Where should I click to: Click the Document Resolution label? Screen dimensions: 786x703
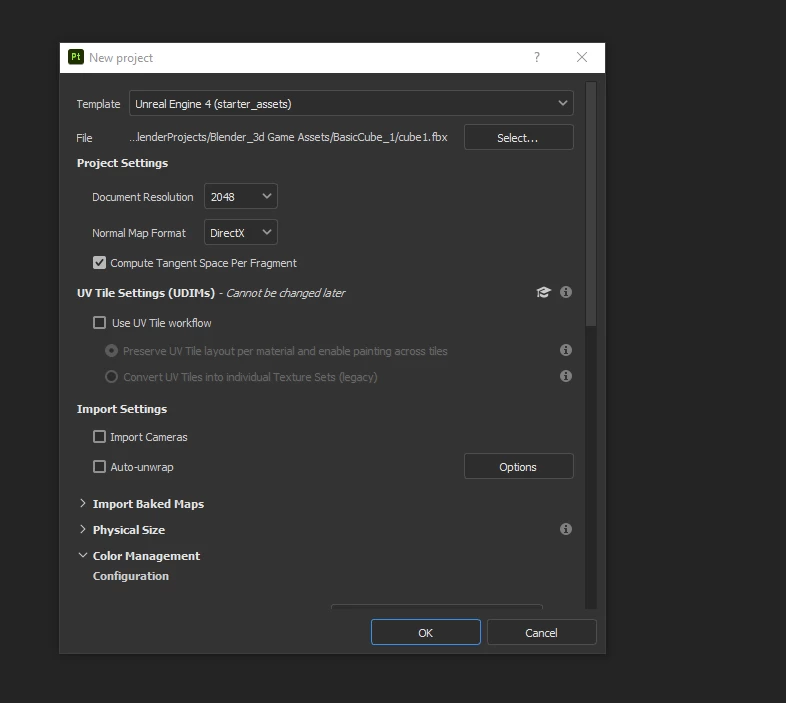[x=142, y=197]
